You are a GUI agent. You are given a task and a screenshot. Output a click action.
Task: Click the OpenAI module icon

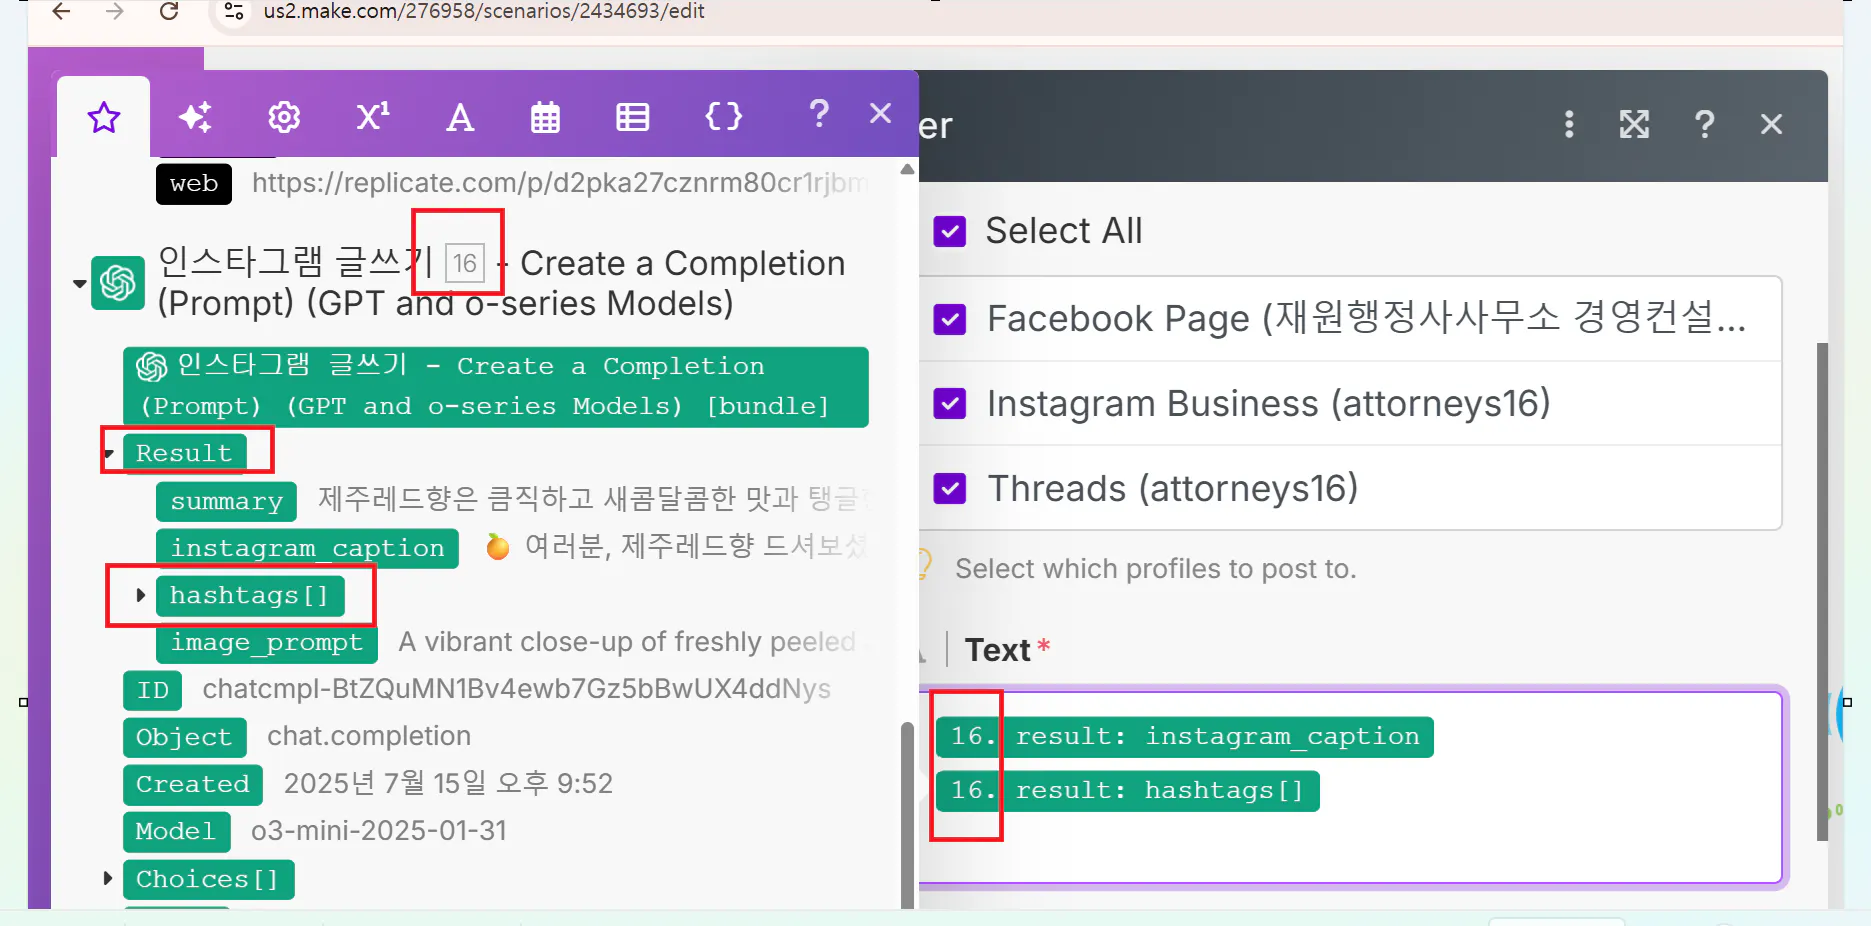[x=118, y=283]
